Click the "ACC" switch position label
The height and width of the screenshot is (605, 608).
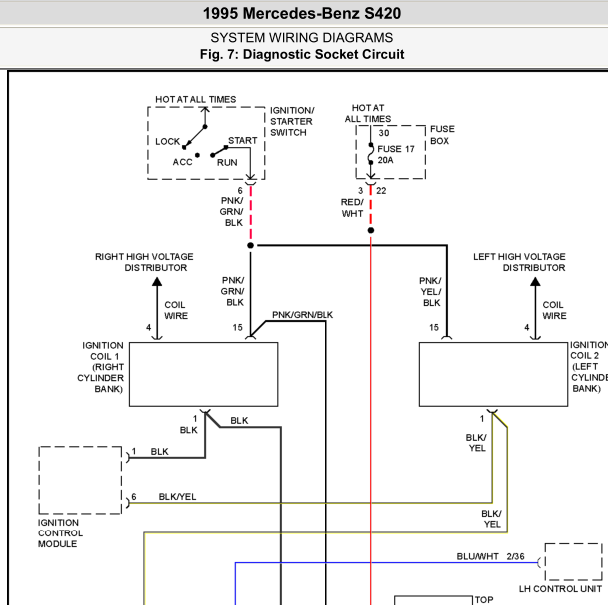pos(182,162)
